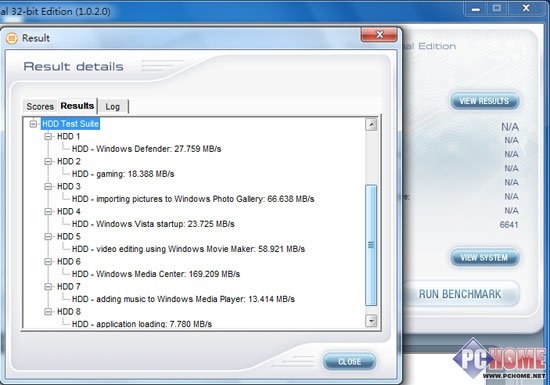Screen dimensions: 550x385
Task: Select the Results tab
Action: tap(77, 106)
